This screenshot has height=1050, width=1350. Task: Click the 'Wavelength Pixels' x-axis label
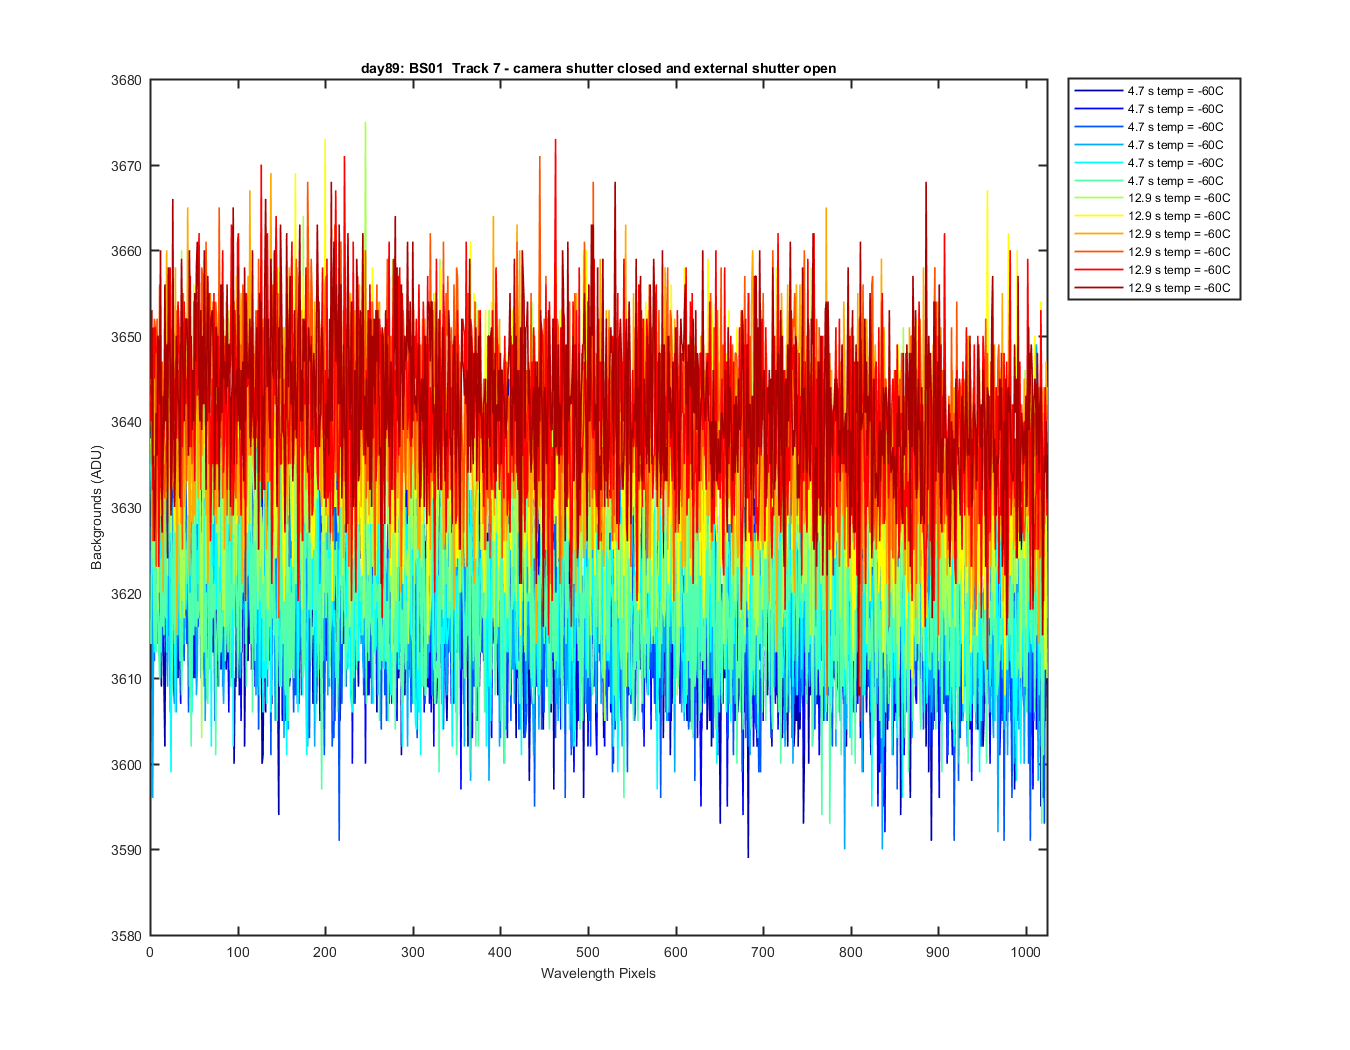click(x=598, y=973)
